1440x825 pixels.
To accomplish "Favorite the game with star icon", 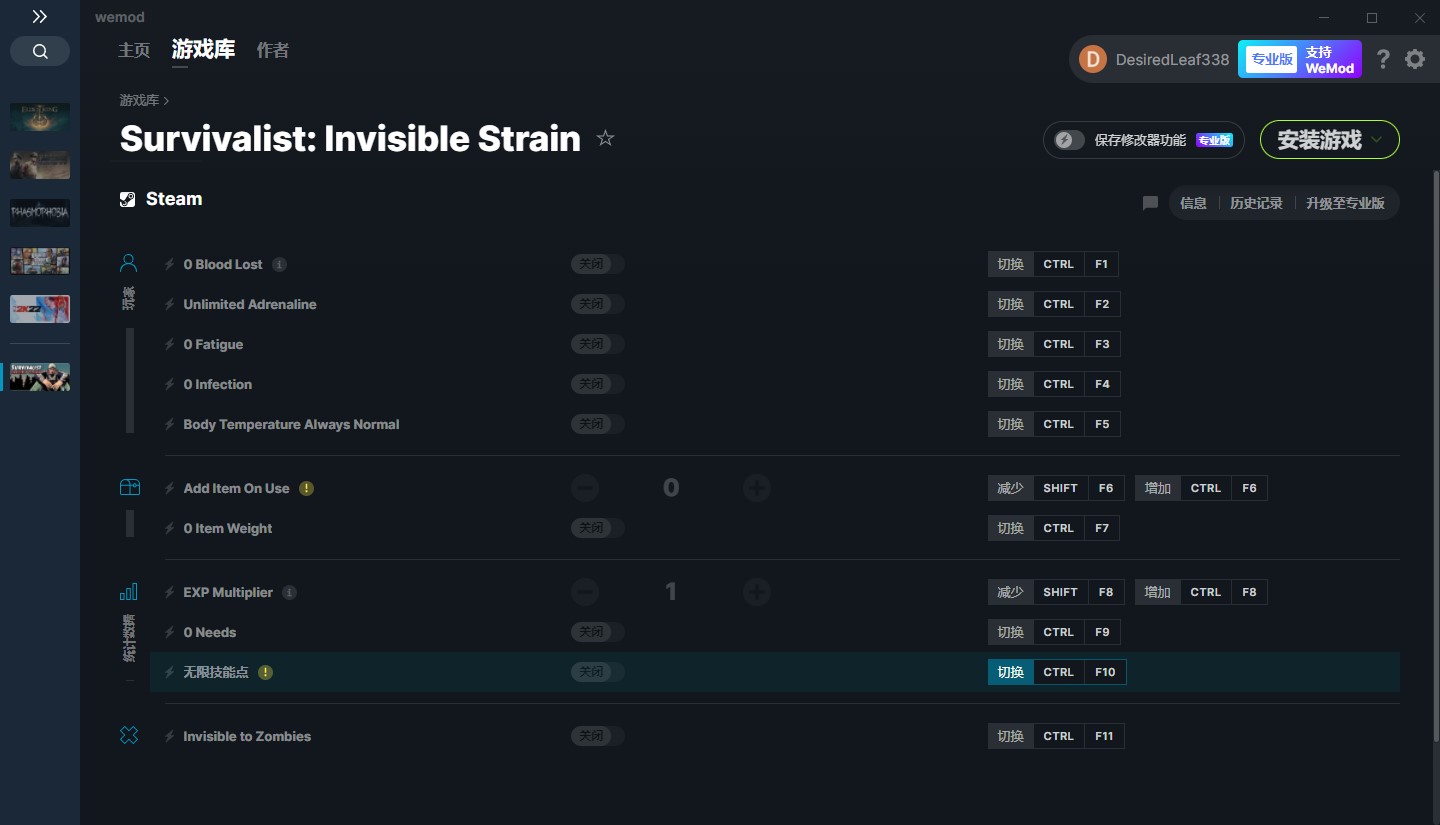I will pyautogui.click(x=605, y=138).
